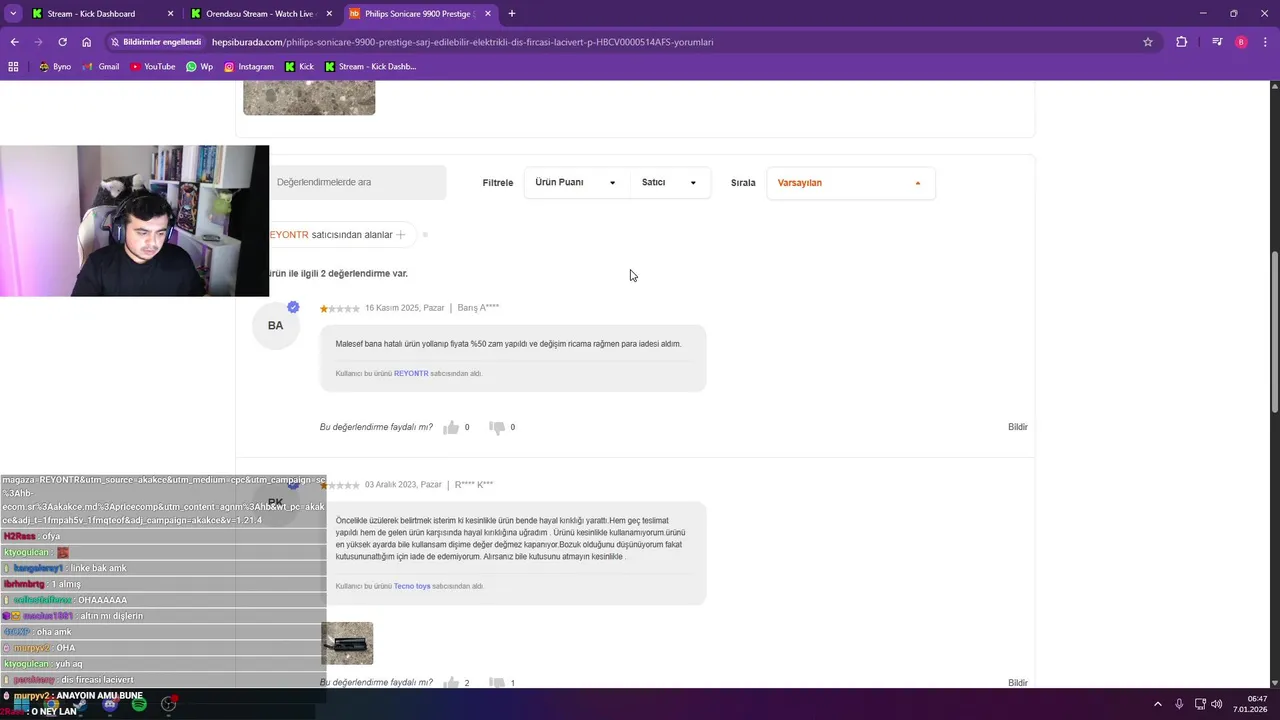Image resolution: width=1280 pixels, height=720 pixels.
Task: Open the browser home page
Action: click(x=87, y=42)
